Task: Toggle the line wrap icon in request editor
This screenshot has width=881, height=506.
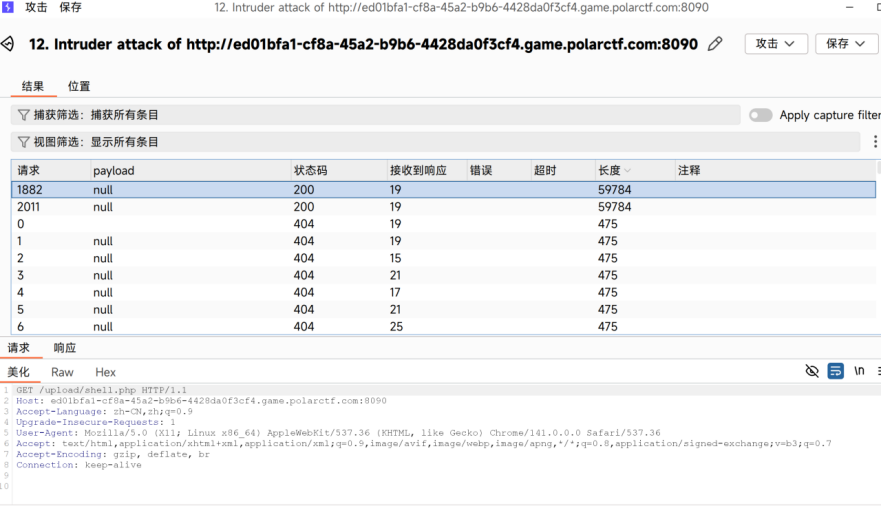Action: pos(835,371)
